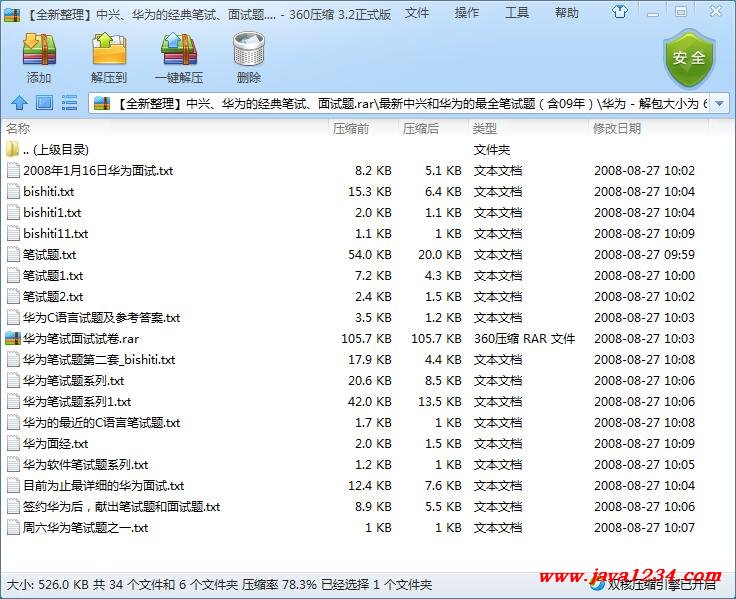Click the 一键解压 (One-click extract) icon
The height and width of the screenshot is (599, 736).
coord(179,49)
